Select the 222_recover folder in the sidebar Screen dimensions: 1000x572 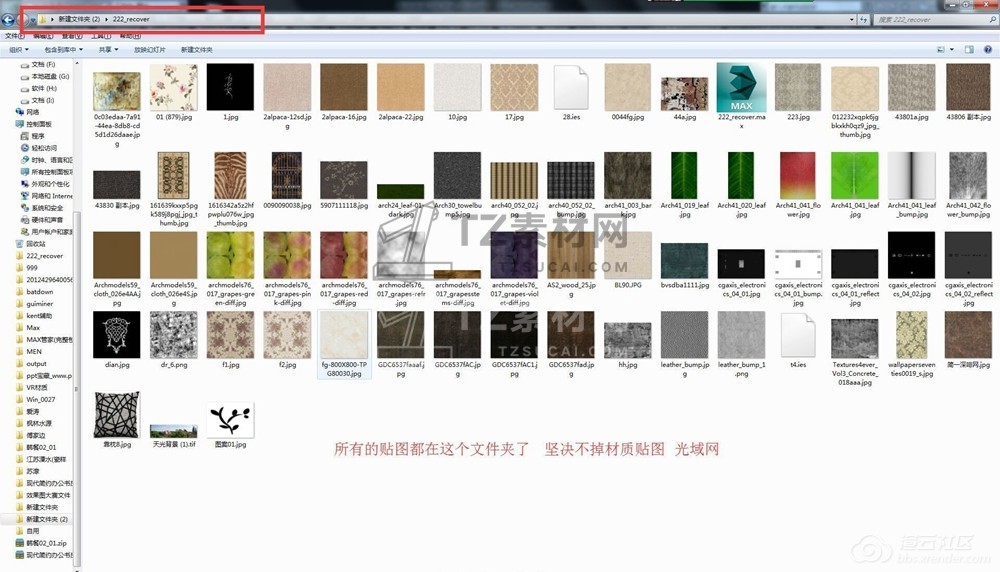coord(40,256)
